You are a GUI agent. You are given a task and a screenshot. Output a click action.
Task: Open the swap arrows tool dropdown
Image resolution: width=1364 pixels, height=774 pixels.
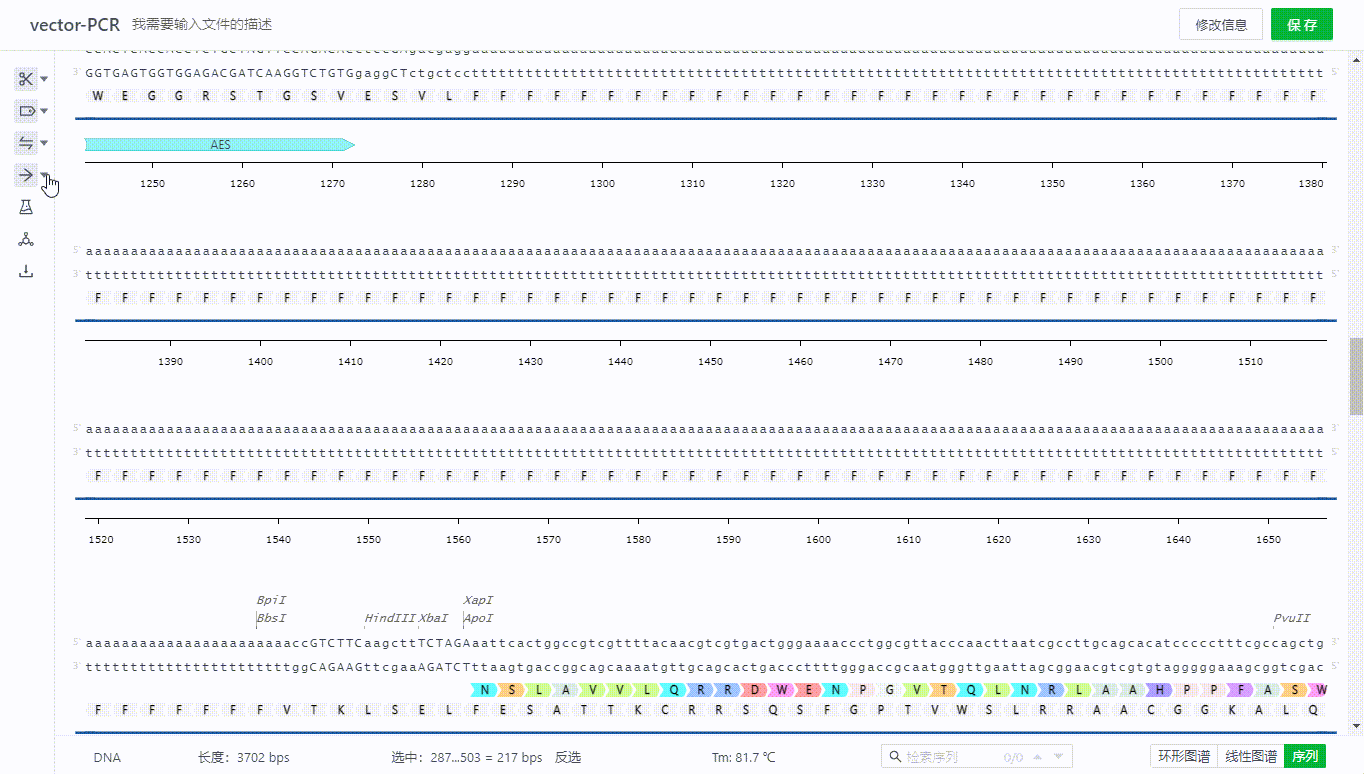44,143
